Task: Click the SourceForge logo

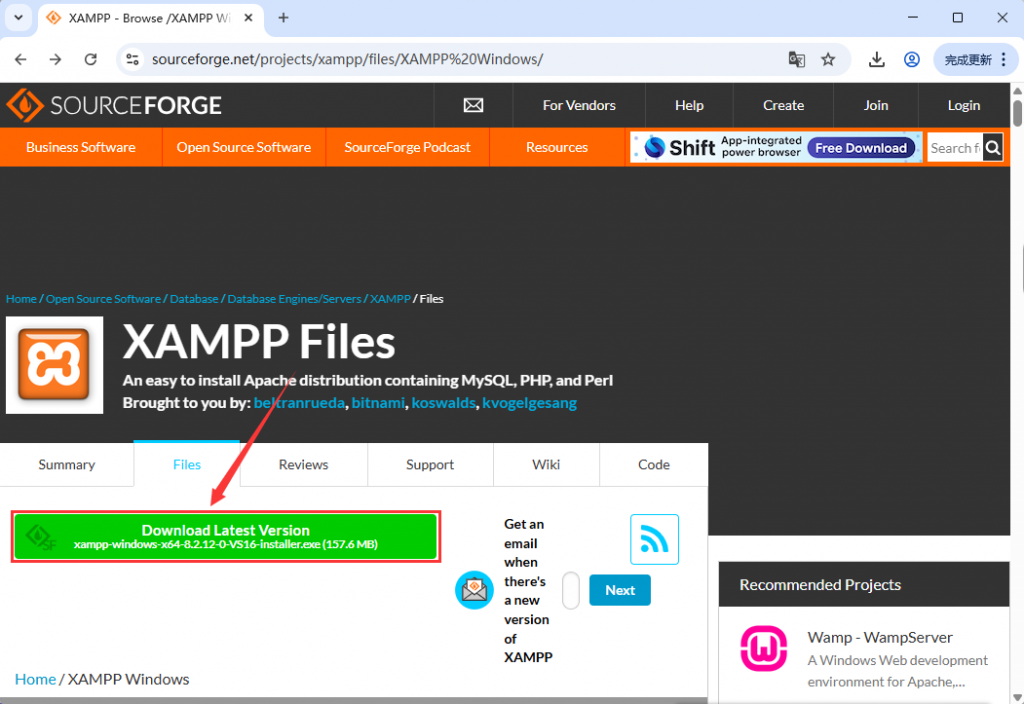Action: click(x=113, y=105)
